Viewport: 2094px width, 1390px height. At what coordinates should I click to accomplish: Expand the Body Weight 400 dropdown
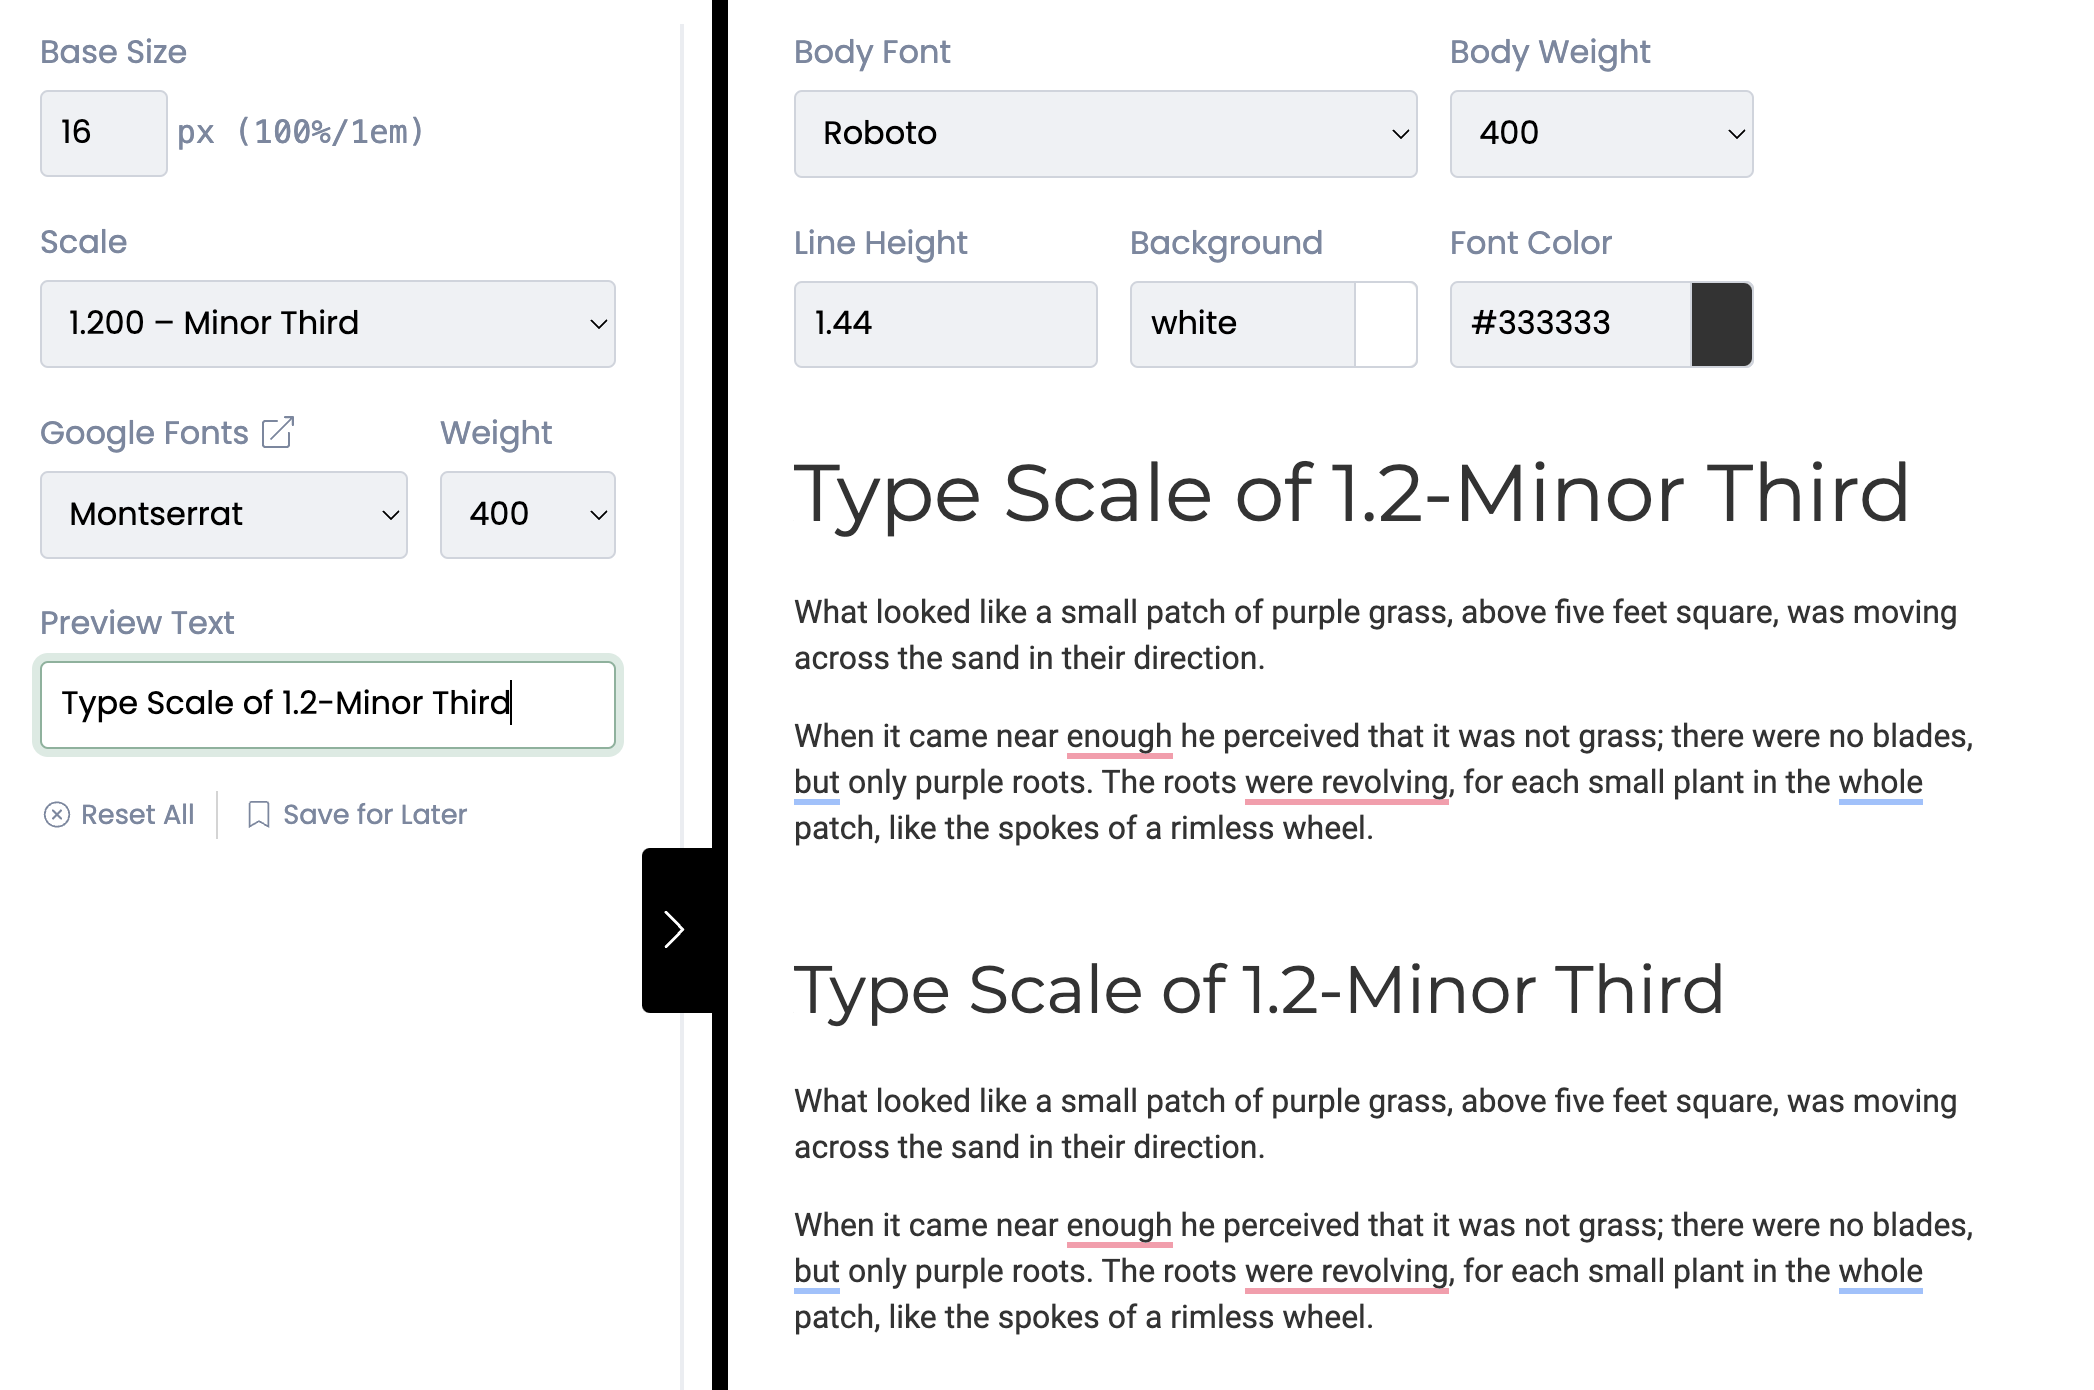tap(1602, 134)
